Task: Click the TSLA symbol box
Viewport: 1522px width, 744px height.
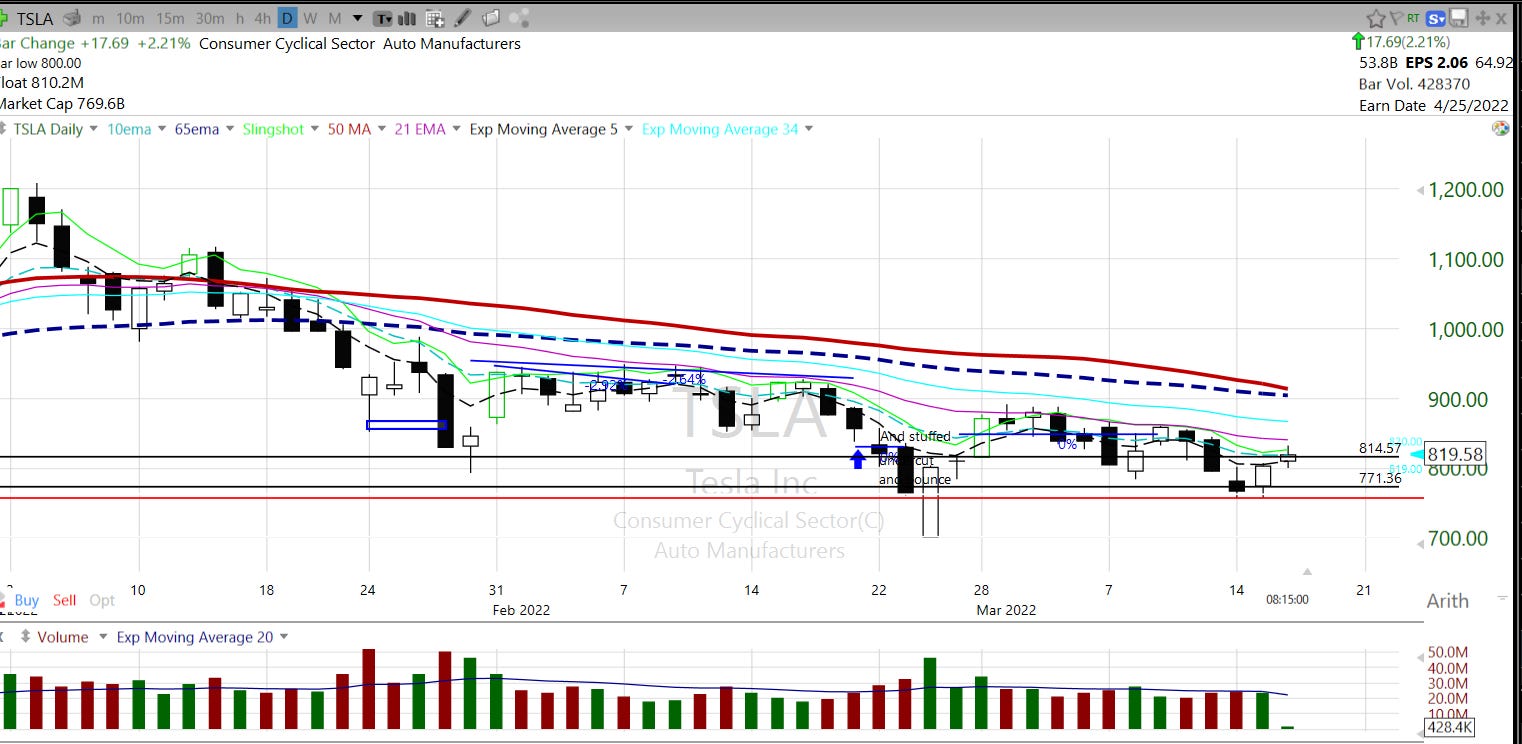Action: pos(35,18)
